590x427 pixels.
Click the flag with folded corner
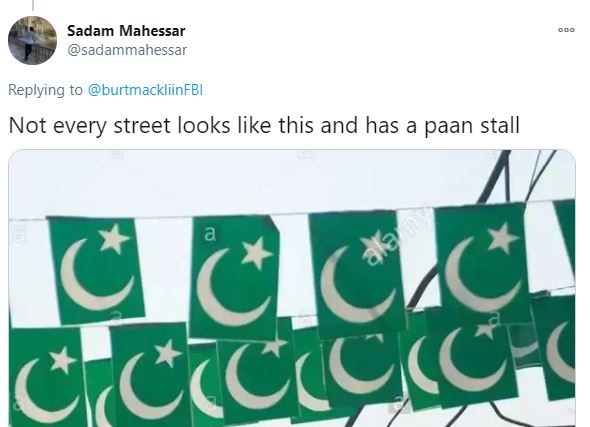pos(235,278)
